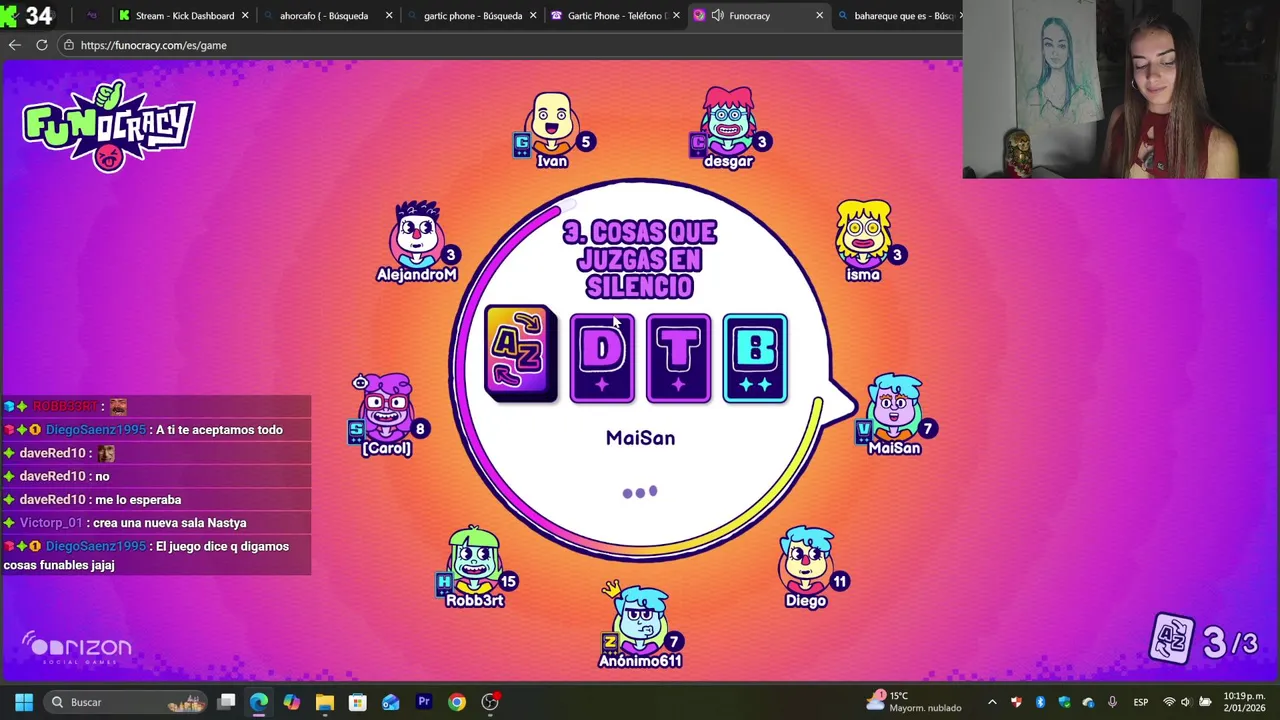Switch to the Gartic Phone - Teléfono tab
This screenshot has width=1280, height=720.
616,15
